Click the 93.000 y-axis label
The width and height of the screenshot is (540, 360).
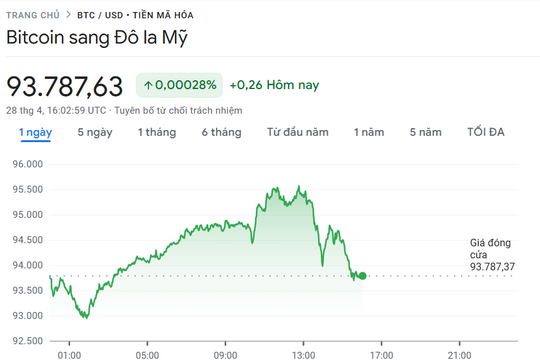tap(28, 316)
